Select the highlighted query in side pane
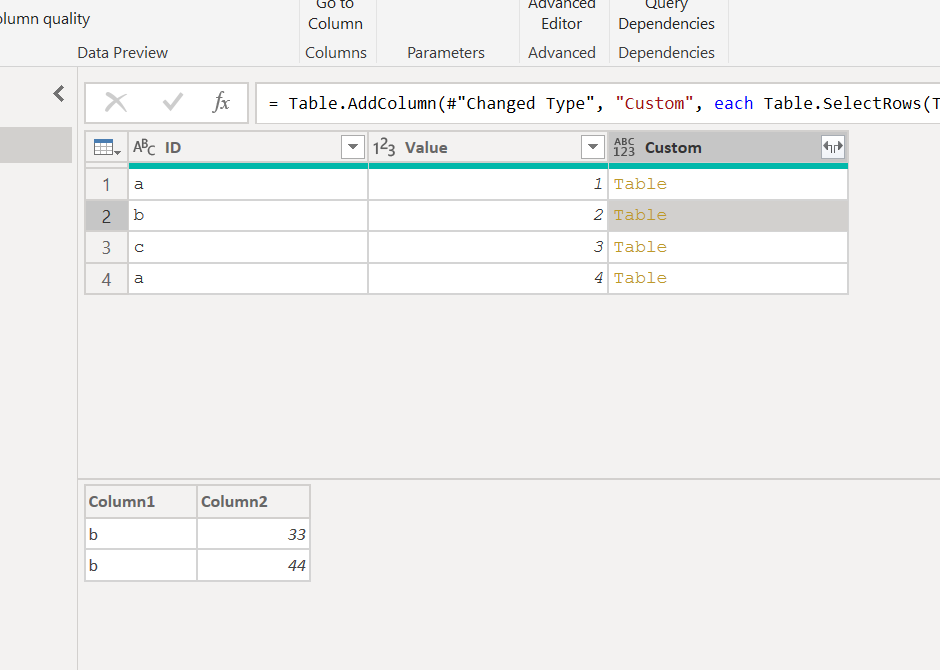940x670 pixels. coord(36,145)
